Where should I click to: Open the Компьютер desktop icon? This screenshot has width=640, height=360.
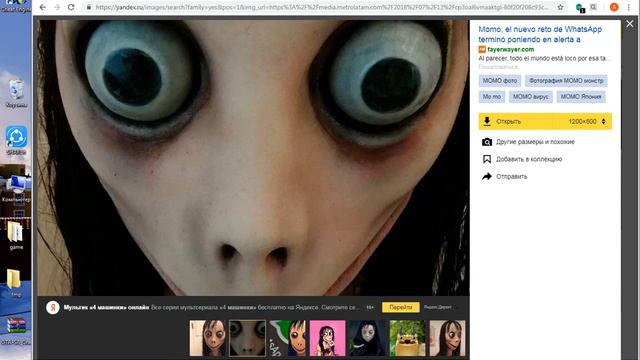click(x=16, y=188)
